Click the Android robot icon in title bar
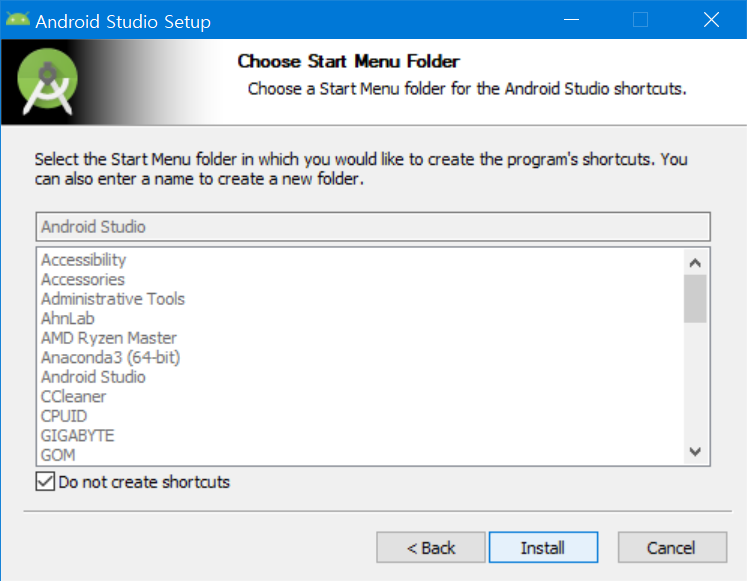The width and height of the screenshot is (747, 581). [x=18, y=20]
